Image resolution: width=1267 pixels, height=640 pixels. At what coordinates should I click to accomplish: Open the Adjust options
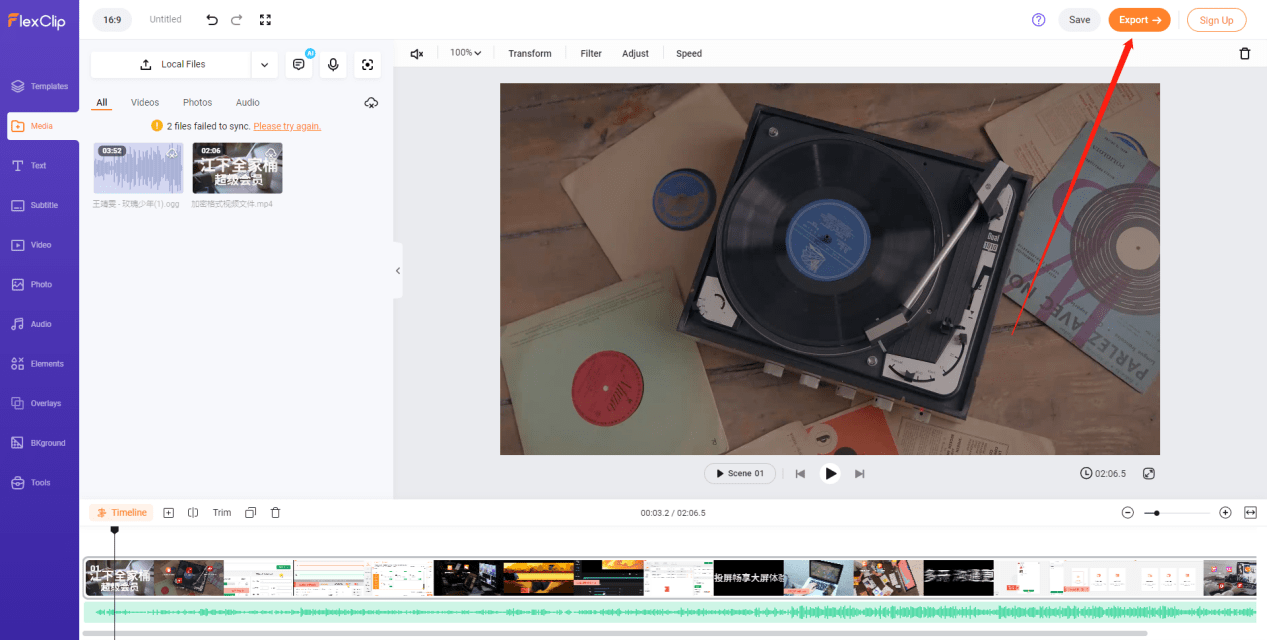click(x=635, y=53)
